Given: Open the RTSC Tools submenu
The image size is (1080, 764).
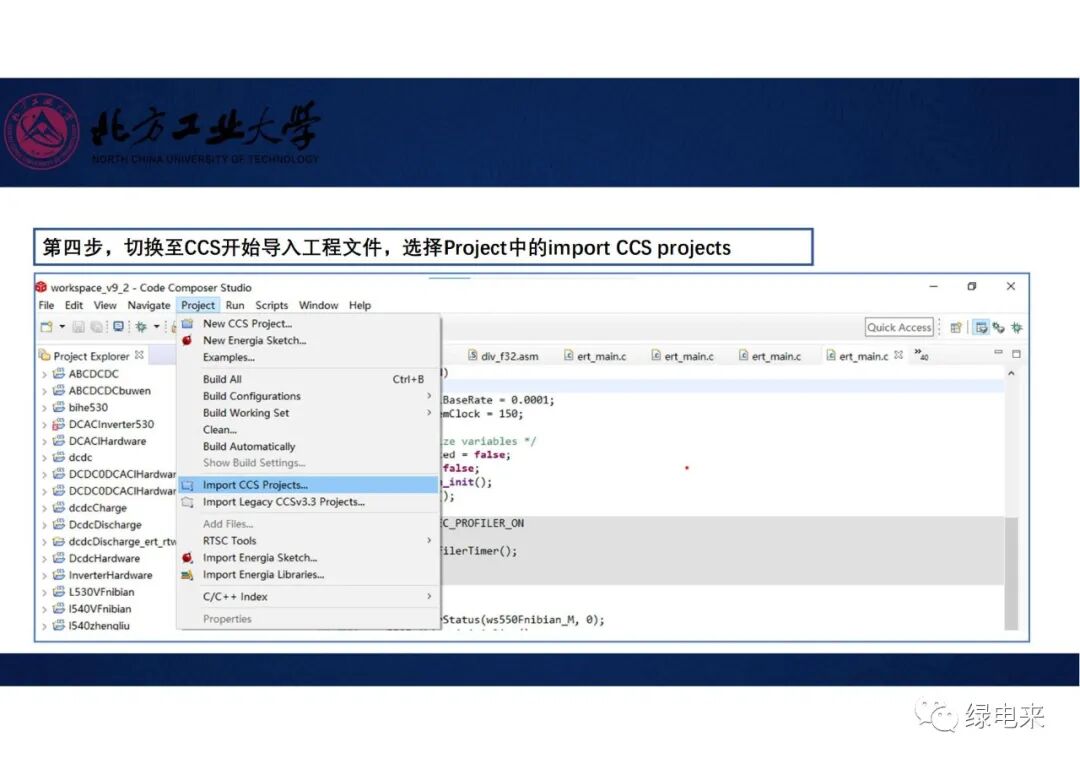Looking at the screenshot, I should [308, 541].
